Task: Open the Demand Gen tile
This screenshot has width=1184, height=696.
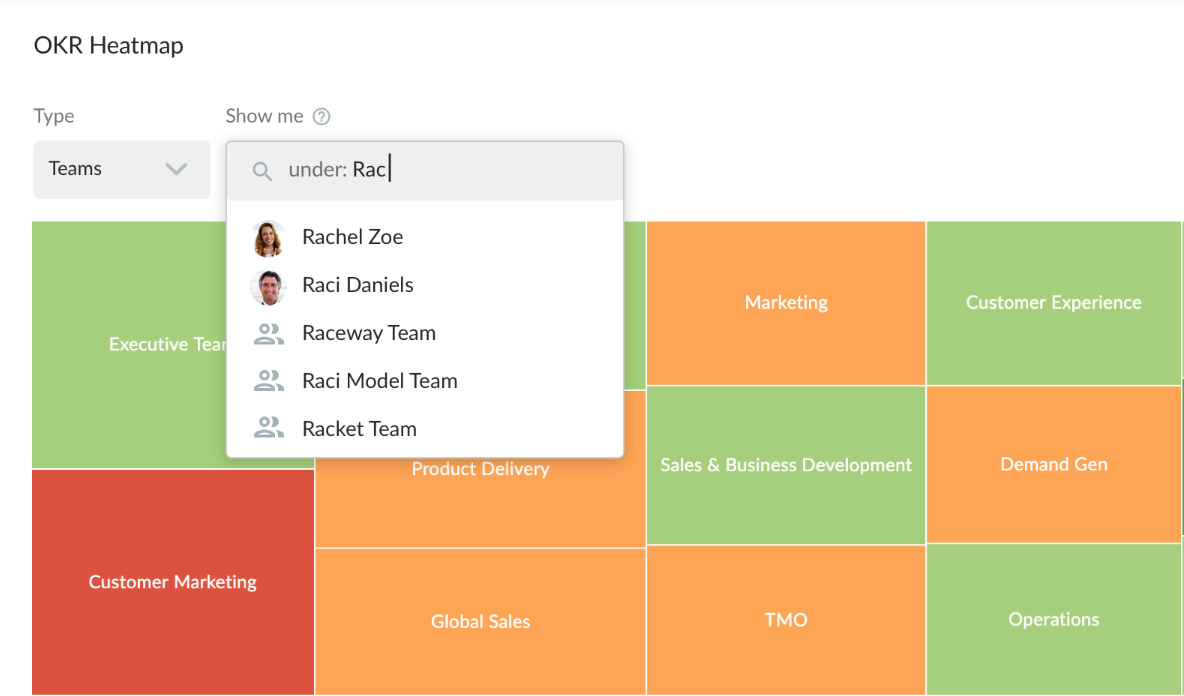Action: [1053, 464]
